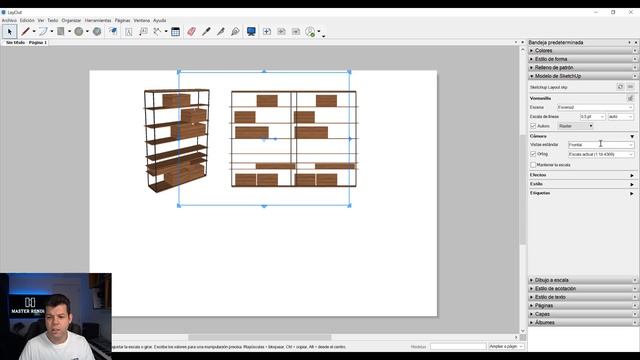Open the Ayuda menu

pyautogui.click(x=160, y=20)
